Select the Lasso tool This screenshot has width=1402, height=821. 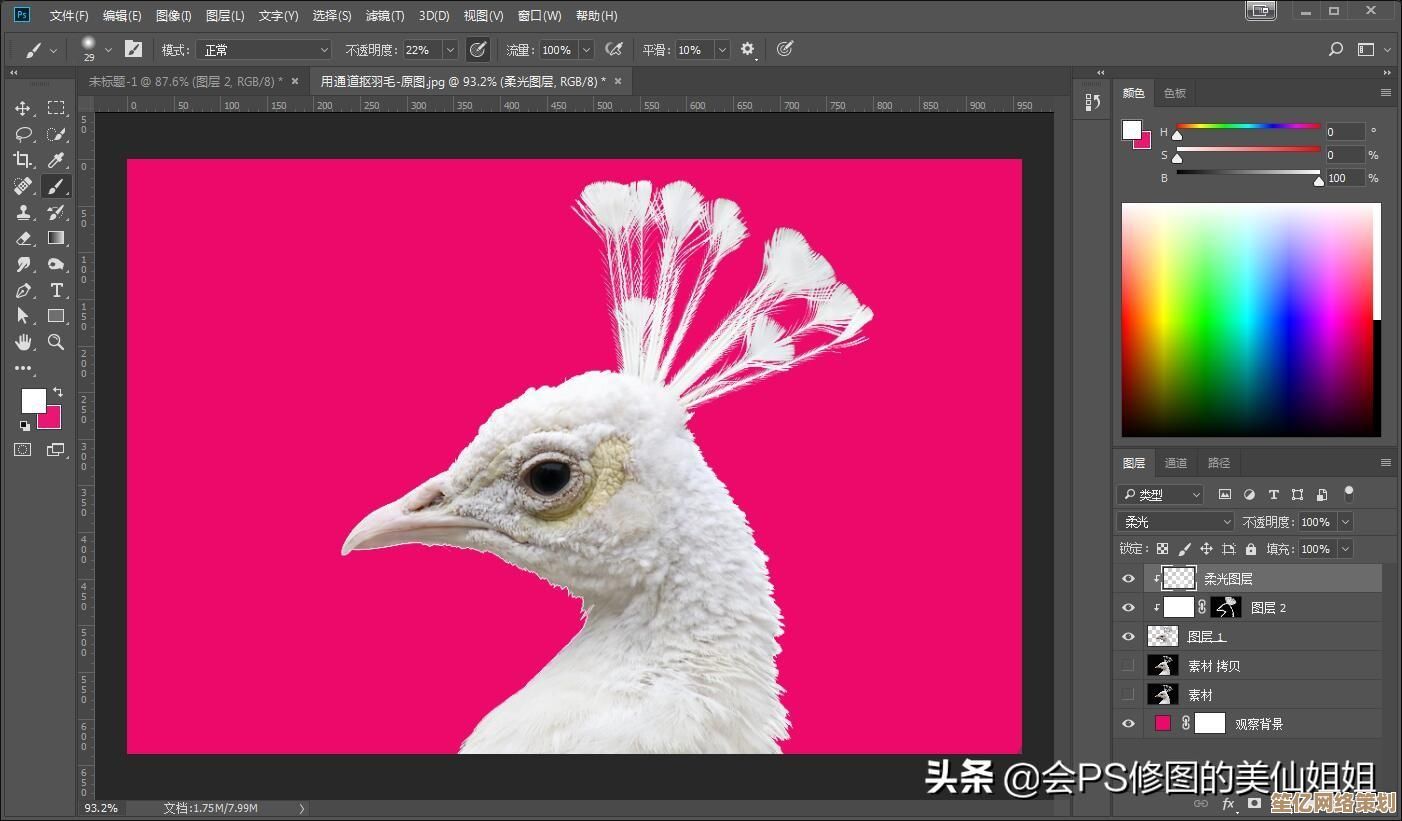(x=22, y=134)
